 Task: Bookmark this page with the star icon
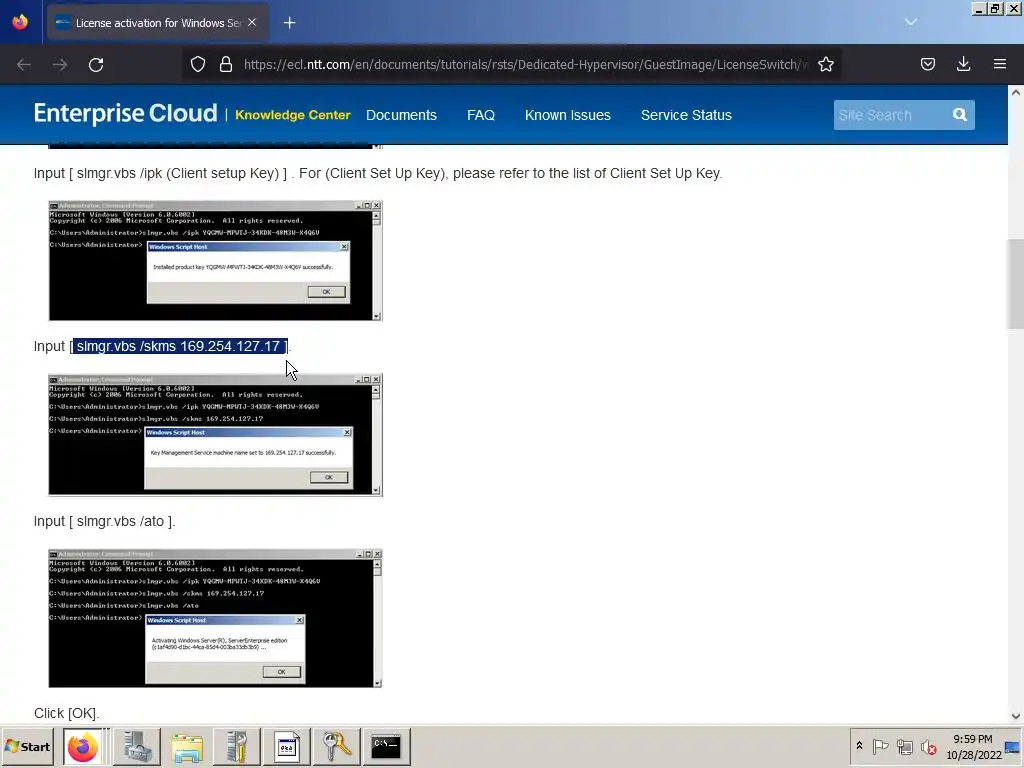click(825, 64)
